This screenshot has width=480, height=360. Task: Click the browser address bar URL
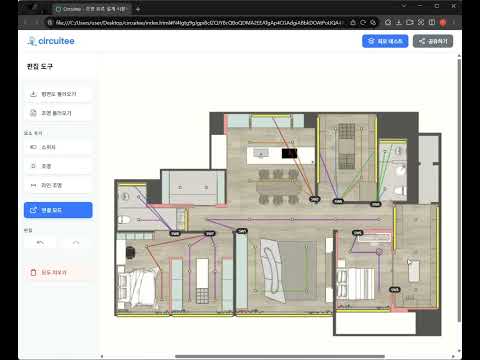[x=198, y=23]
